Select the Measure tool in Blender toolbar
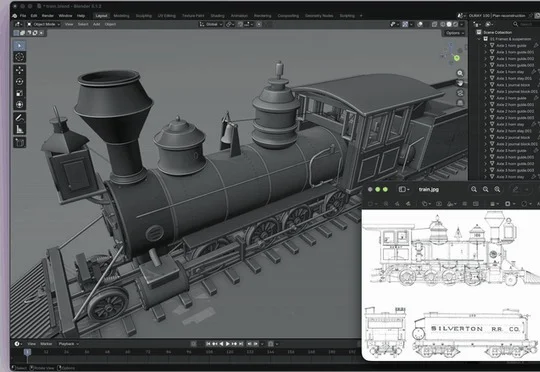The image size is (540, 372). click(19, 129)
